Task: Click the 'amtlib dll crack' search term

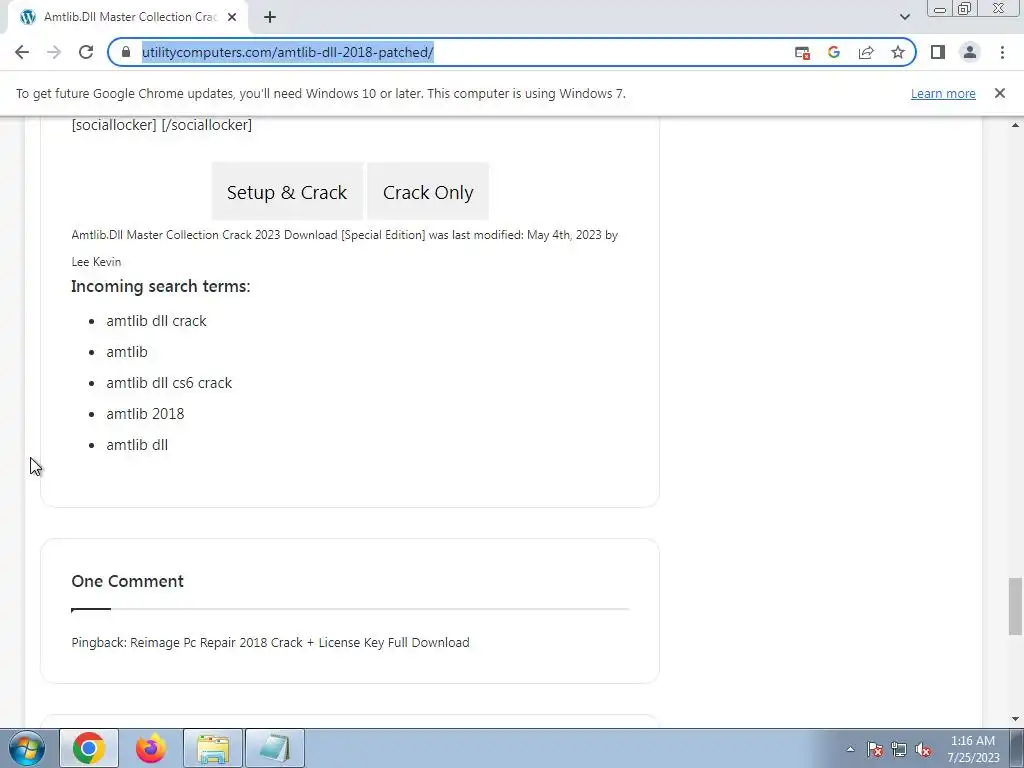Action: (x=156, y=321)
